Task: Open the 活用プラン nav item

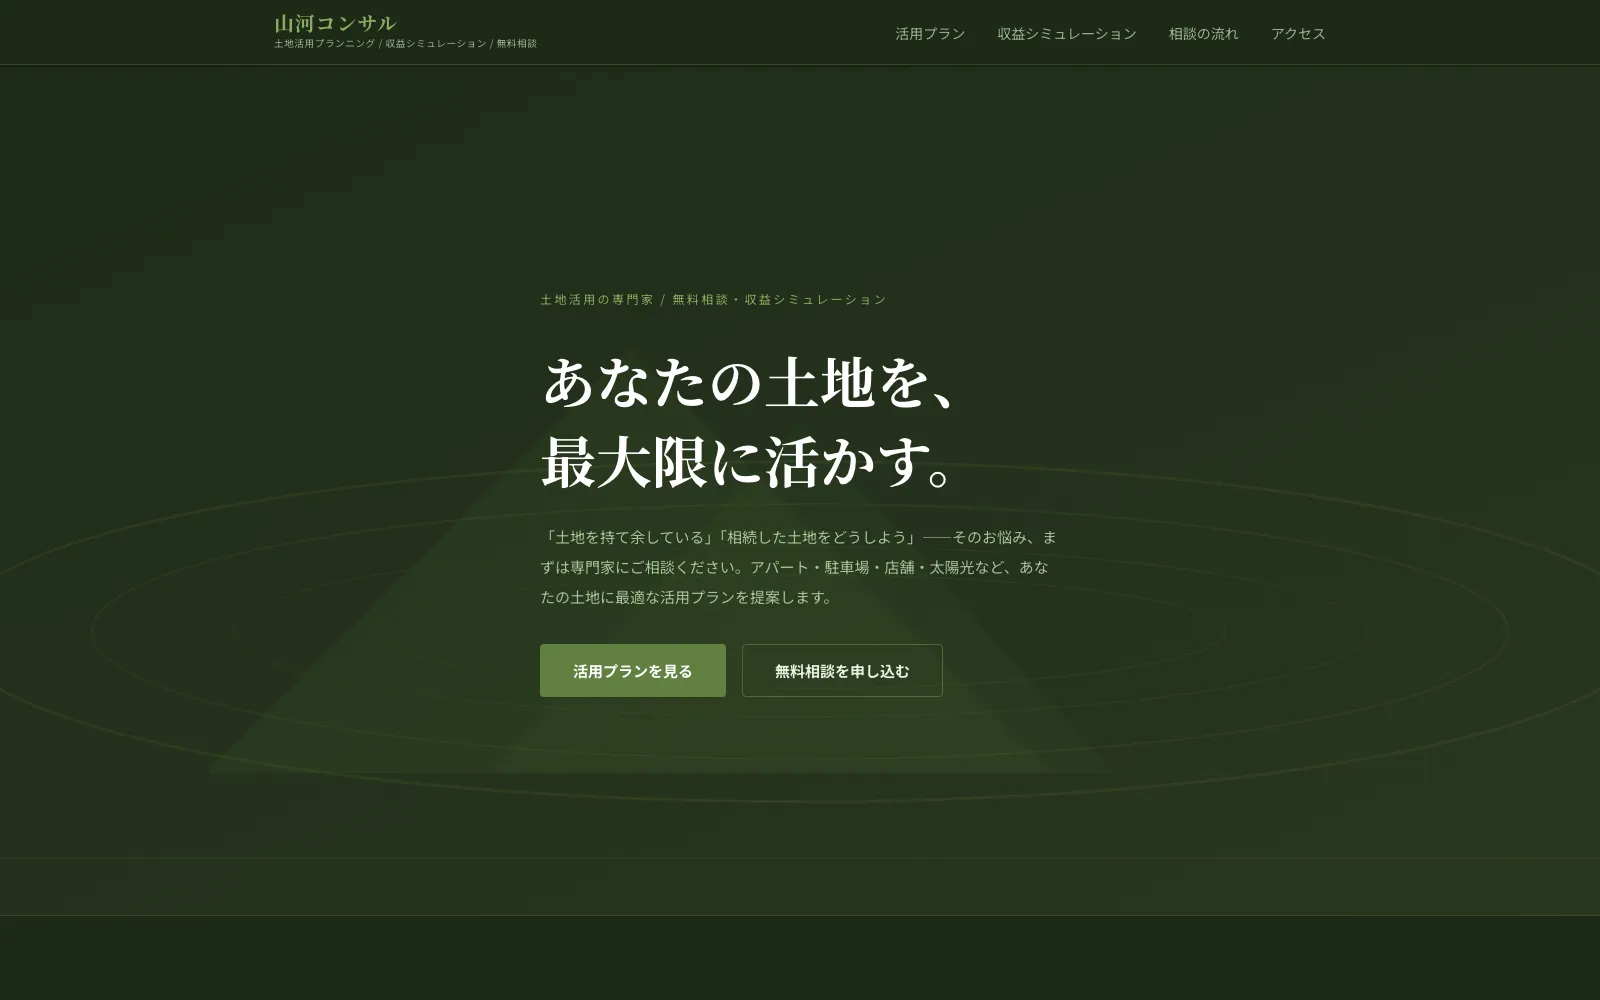Action: coord(930,33)
